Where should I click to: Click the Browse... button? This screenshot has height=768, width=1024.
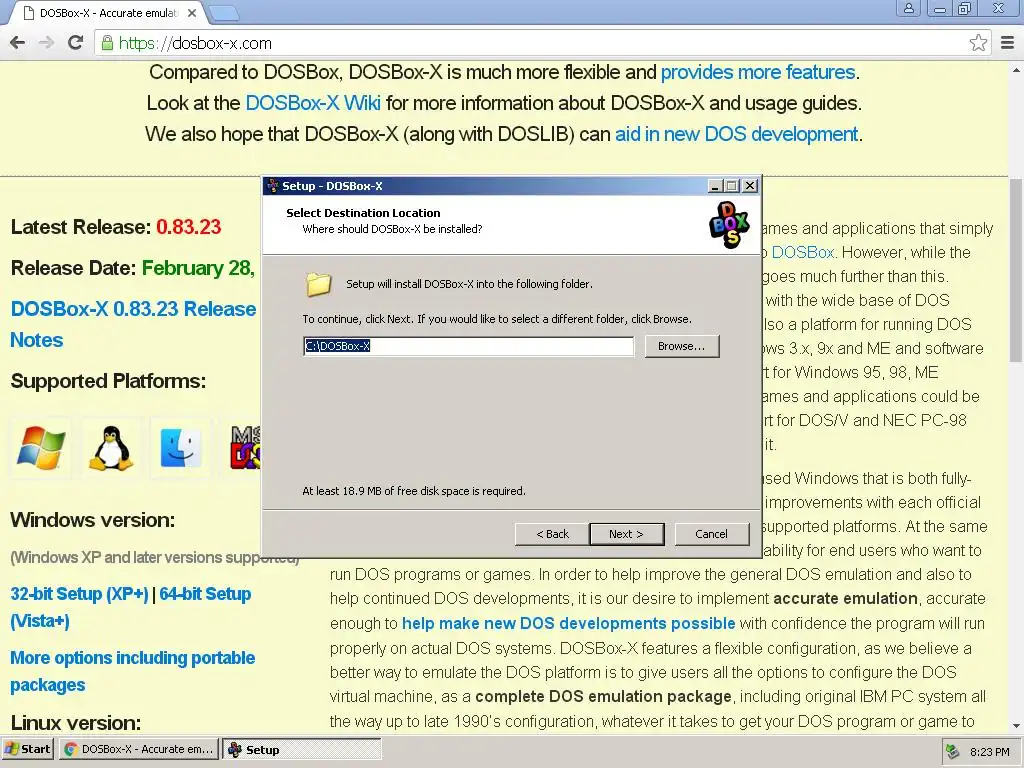(682, 346)
